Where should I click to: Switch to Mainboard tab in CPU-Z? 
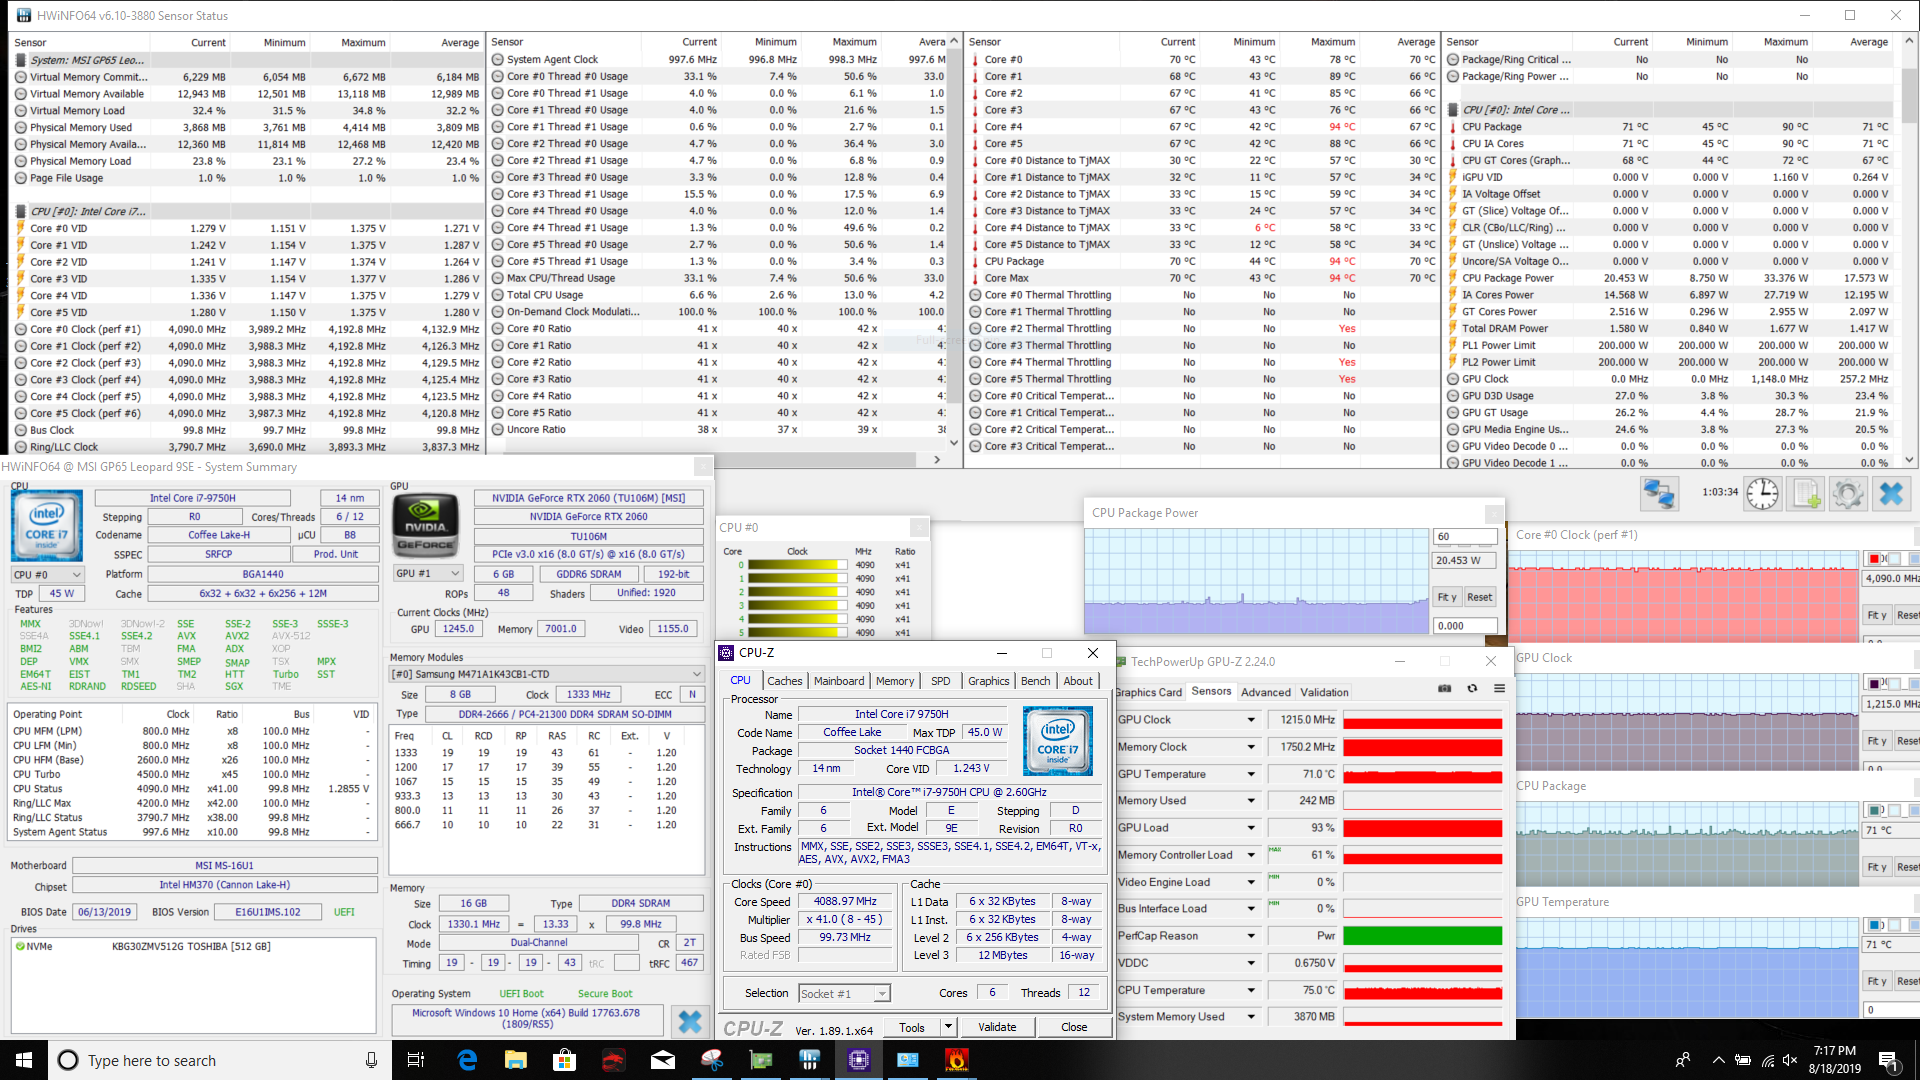pos(839,681)
